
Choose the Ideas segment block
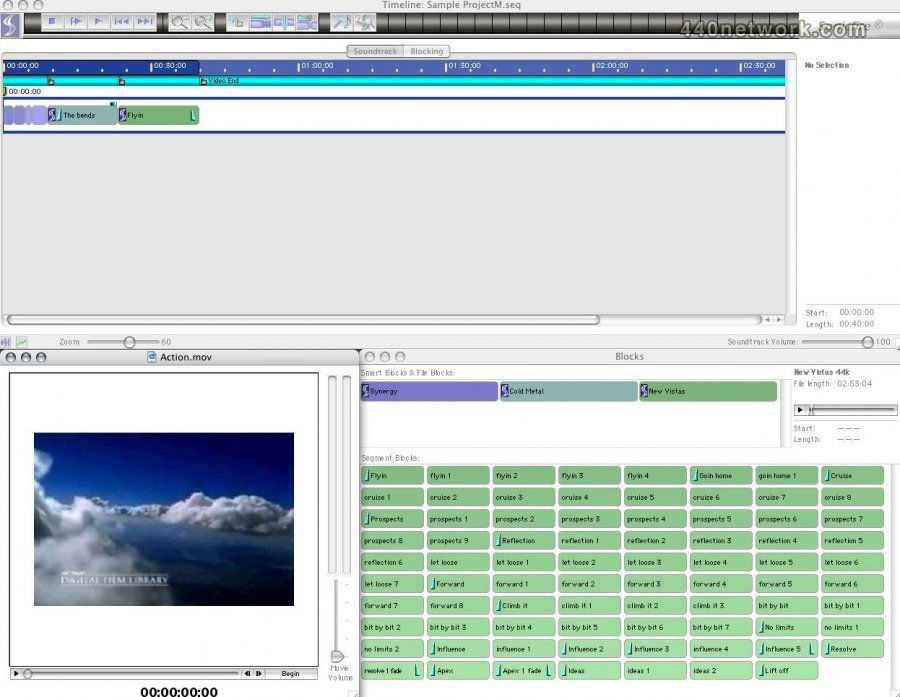click(x=589, y=671)
